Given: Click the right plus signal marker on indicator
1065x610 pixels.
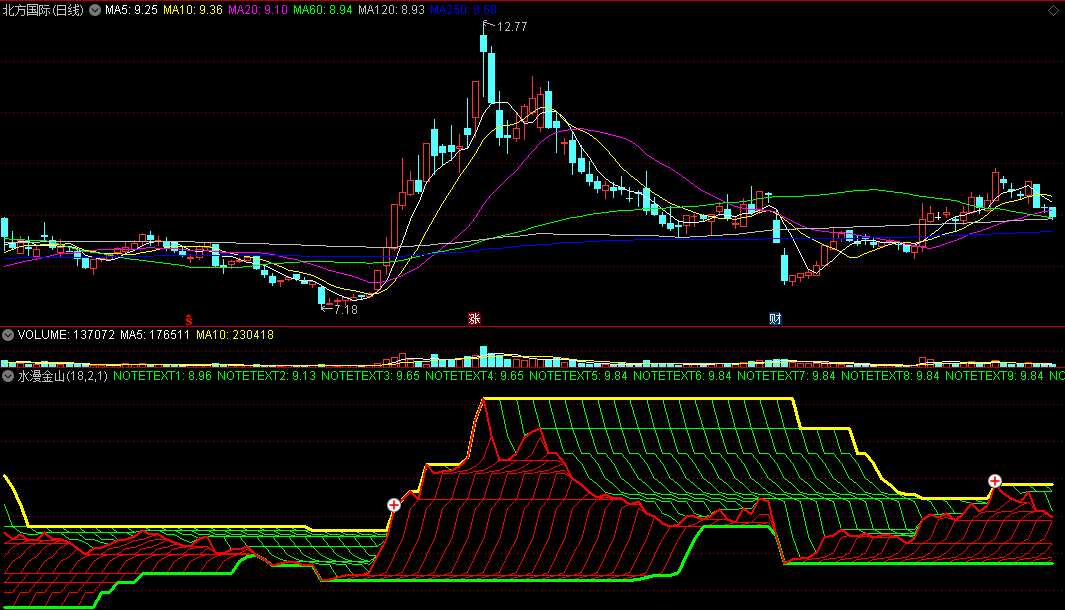Looking at the screenshot, I should click(x=994, y=481).
